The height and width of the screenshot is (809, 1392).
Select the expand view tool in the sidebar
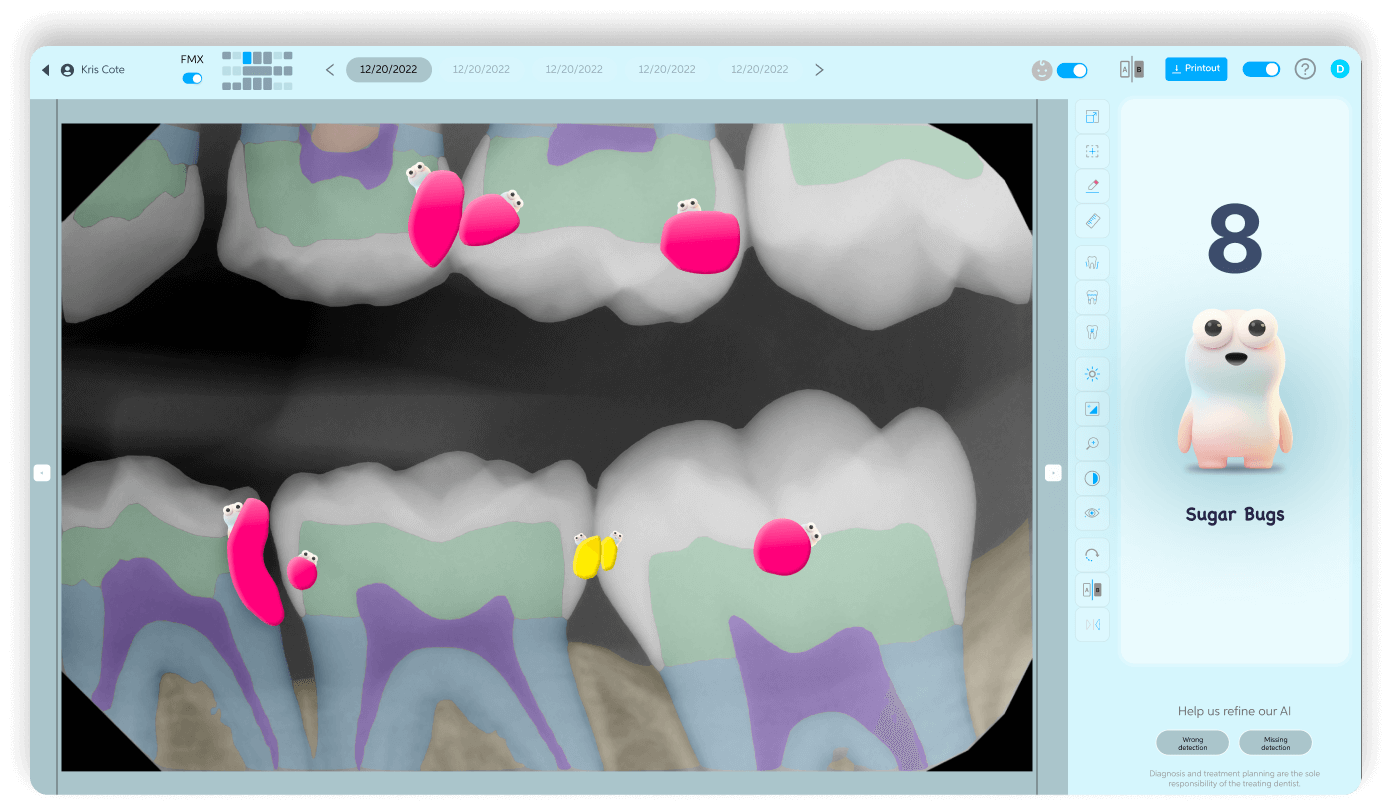1092,117
